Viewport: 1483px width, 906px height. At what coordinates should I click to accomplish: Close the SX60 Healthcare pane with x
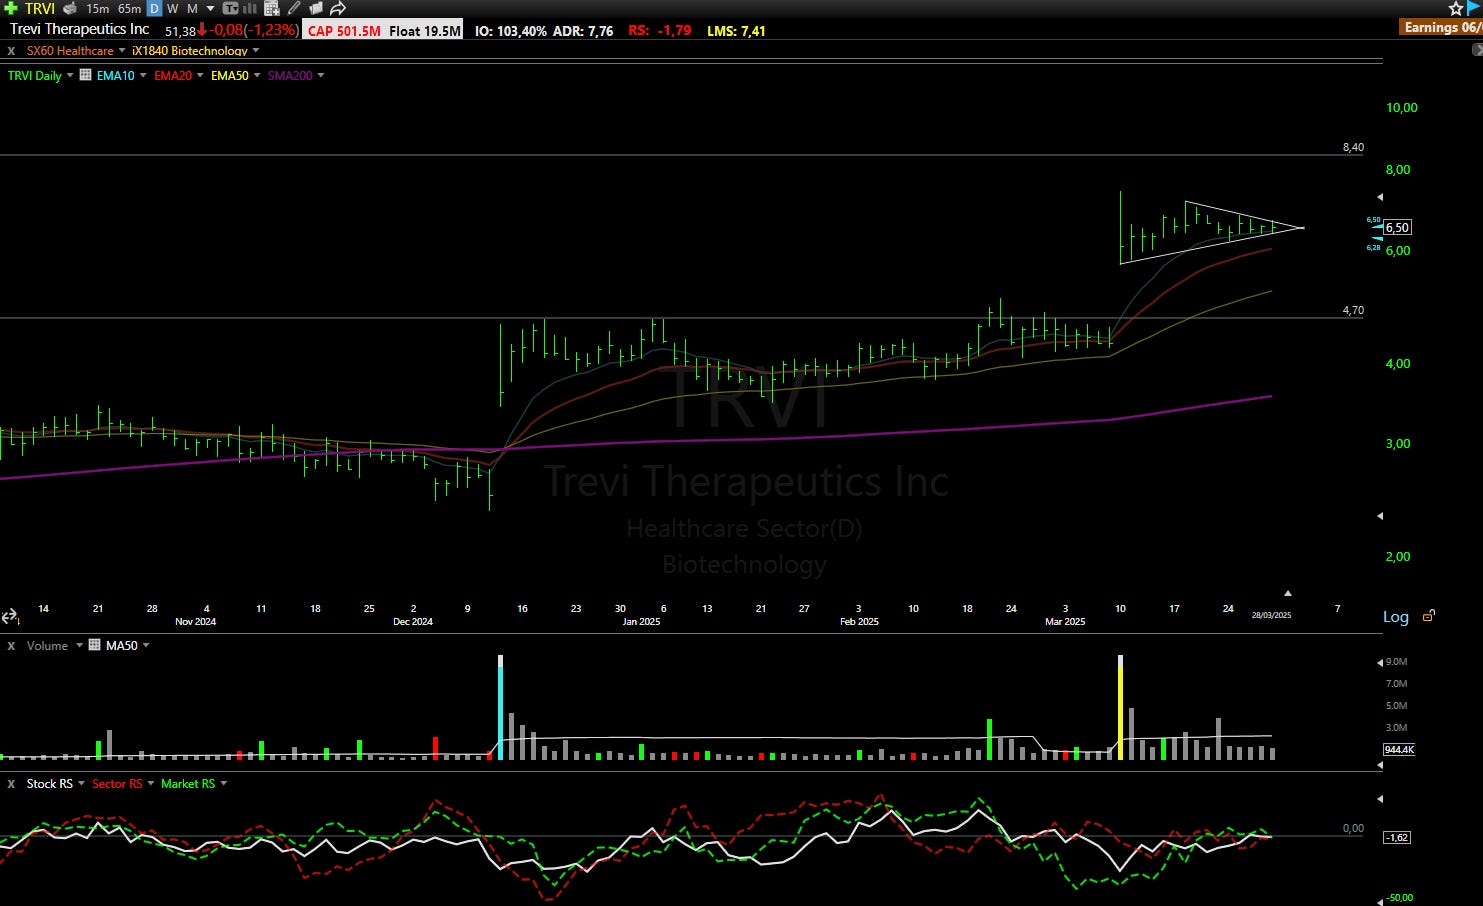tap(11, 50)
